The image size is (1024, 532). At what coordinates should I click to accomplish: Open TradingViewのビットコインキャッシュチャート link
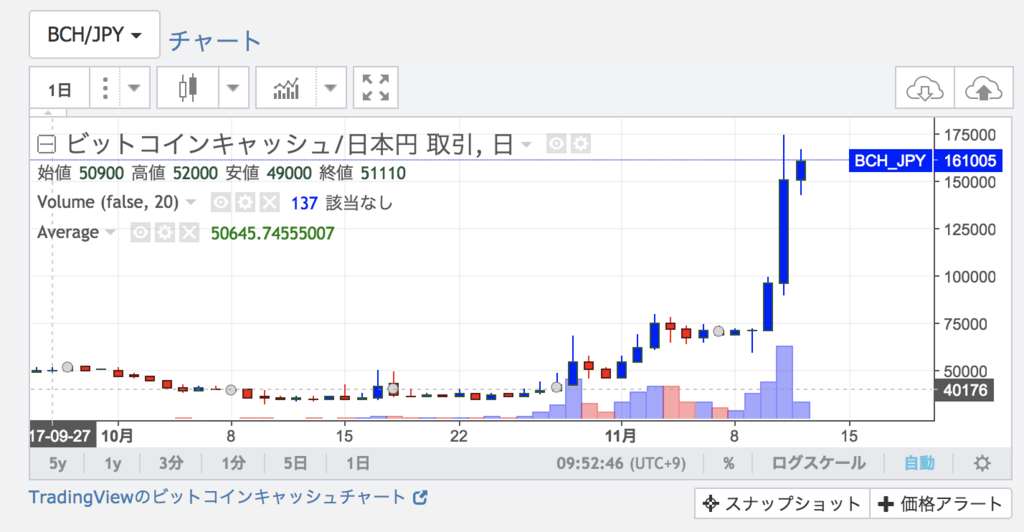228,497
